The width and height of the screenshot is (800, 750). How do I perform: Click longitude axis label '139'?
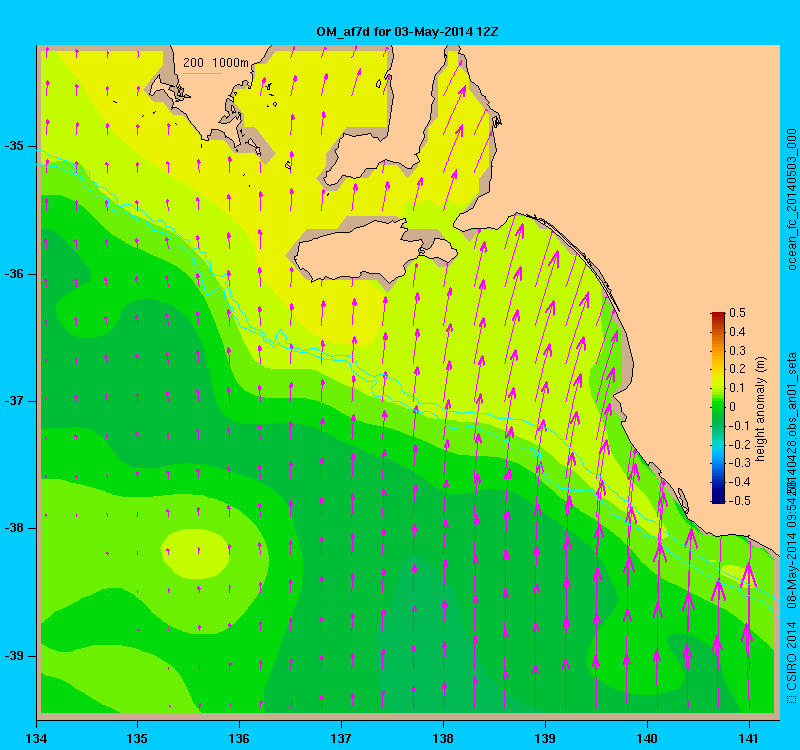pyautogui.click(x=545, y=738)
